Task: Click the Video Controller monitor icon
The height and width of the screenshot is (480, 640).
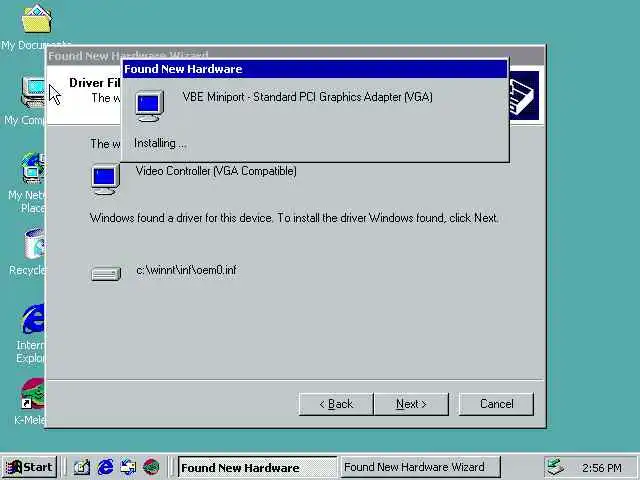Action: click(x=105, y=179)
